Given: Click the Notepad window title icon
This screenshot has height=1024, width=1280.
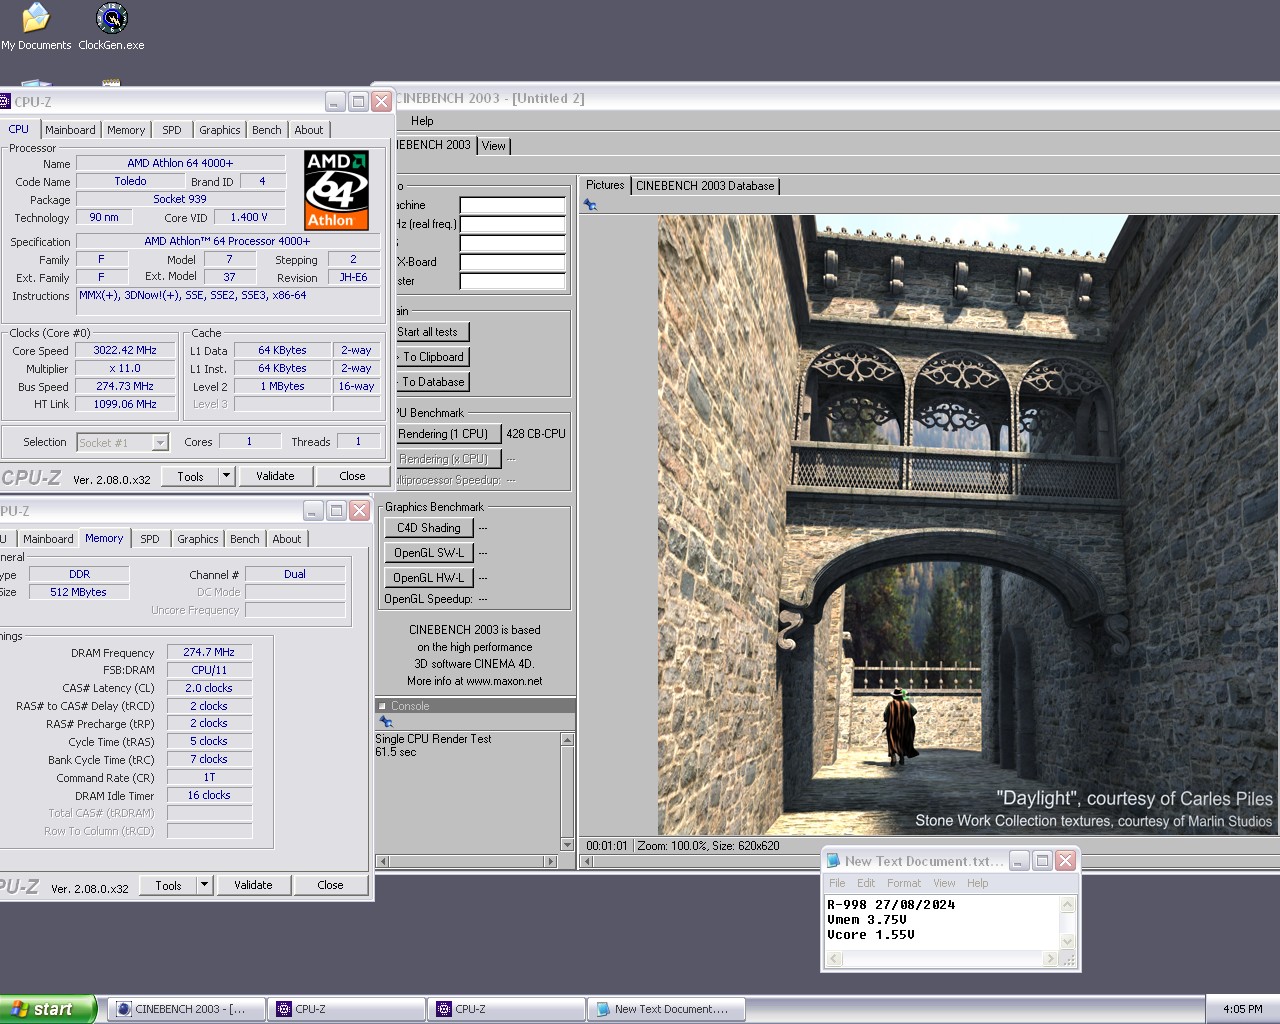Looking at the screenshot, I should coord(832,861).
